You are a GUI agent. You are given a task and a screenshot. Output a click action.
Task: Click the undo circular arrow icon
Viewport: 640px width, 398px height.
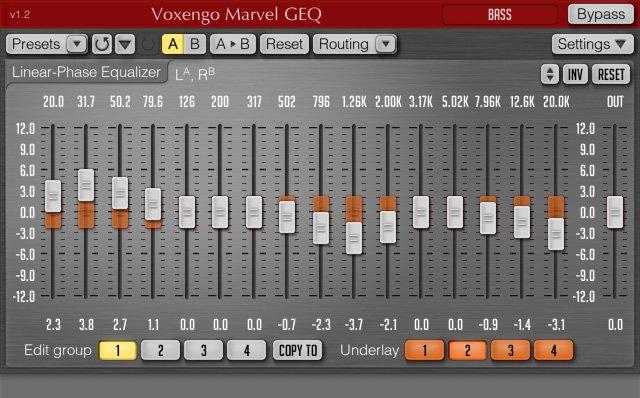point(102,44)
